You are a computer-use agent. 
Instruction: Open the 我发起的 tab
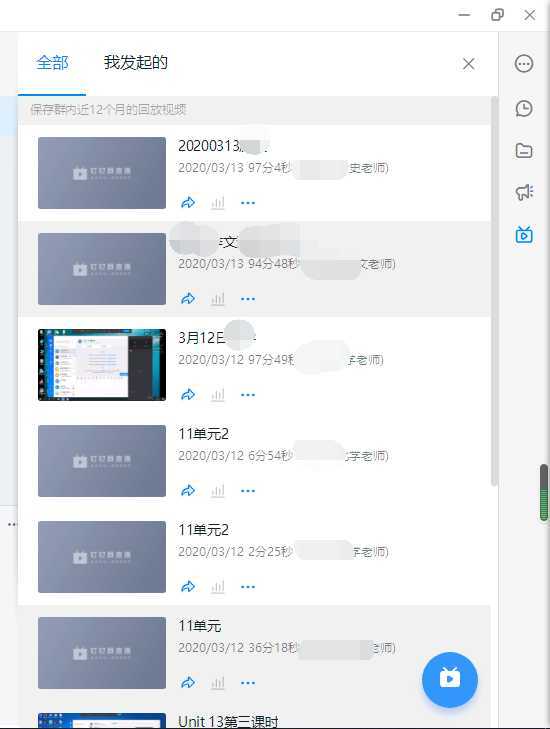click(135, 62)
